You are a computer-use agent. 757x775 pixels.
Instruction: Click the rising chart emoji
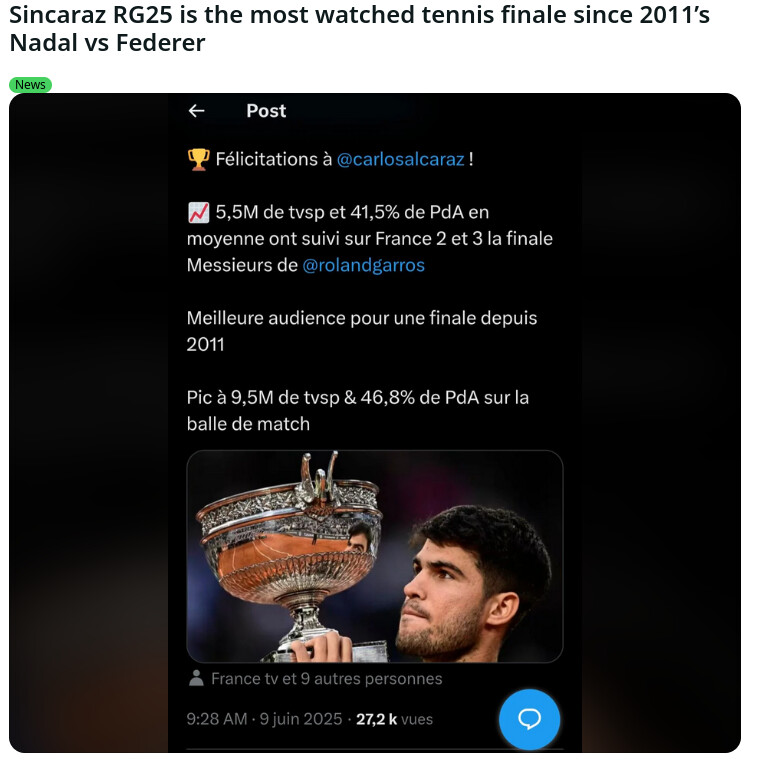pos(199,213)
